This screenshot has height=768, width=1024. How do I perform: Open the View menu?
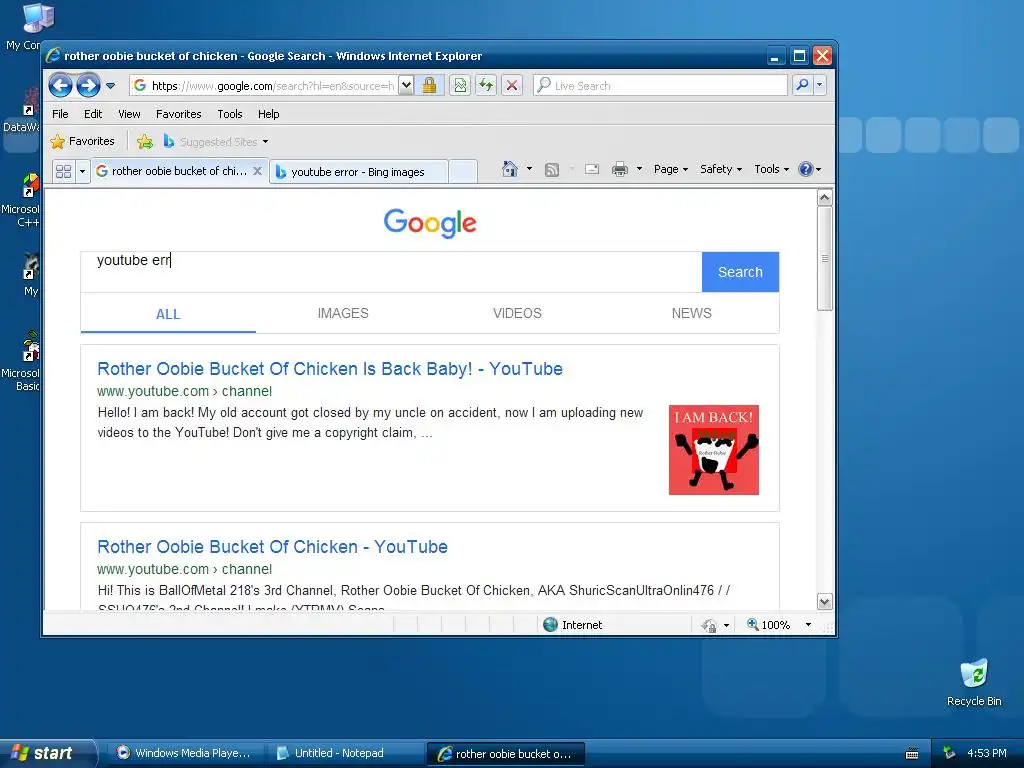tap(129, 114)
